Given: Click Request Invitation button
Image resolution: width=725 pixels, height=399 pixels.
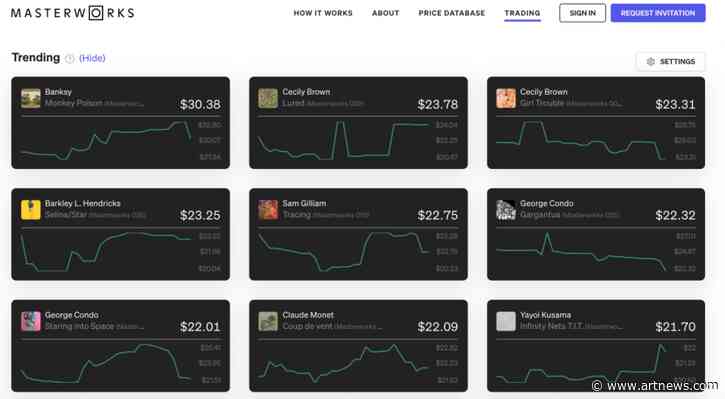Looking at the screenshot, I should 658,13.
